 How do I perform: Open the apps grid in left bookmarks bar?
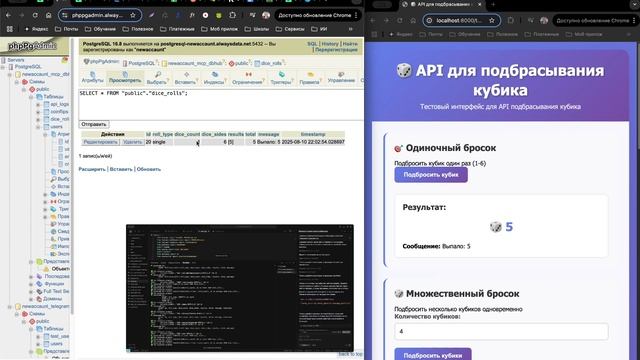pos(10,29)
